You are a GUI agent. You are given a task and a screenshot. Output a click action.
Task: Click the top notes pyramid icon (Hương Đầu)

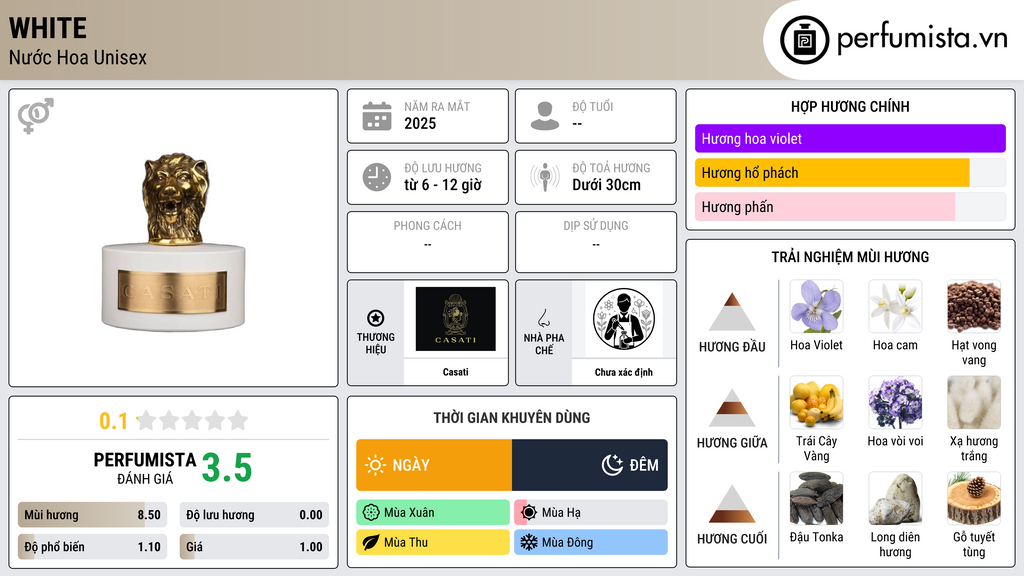coord(732,312)
